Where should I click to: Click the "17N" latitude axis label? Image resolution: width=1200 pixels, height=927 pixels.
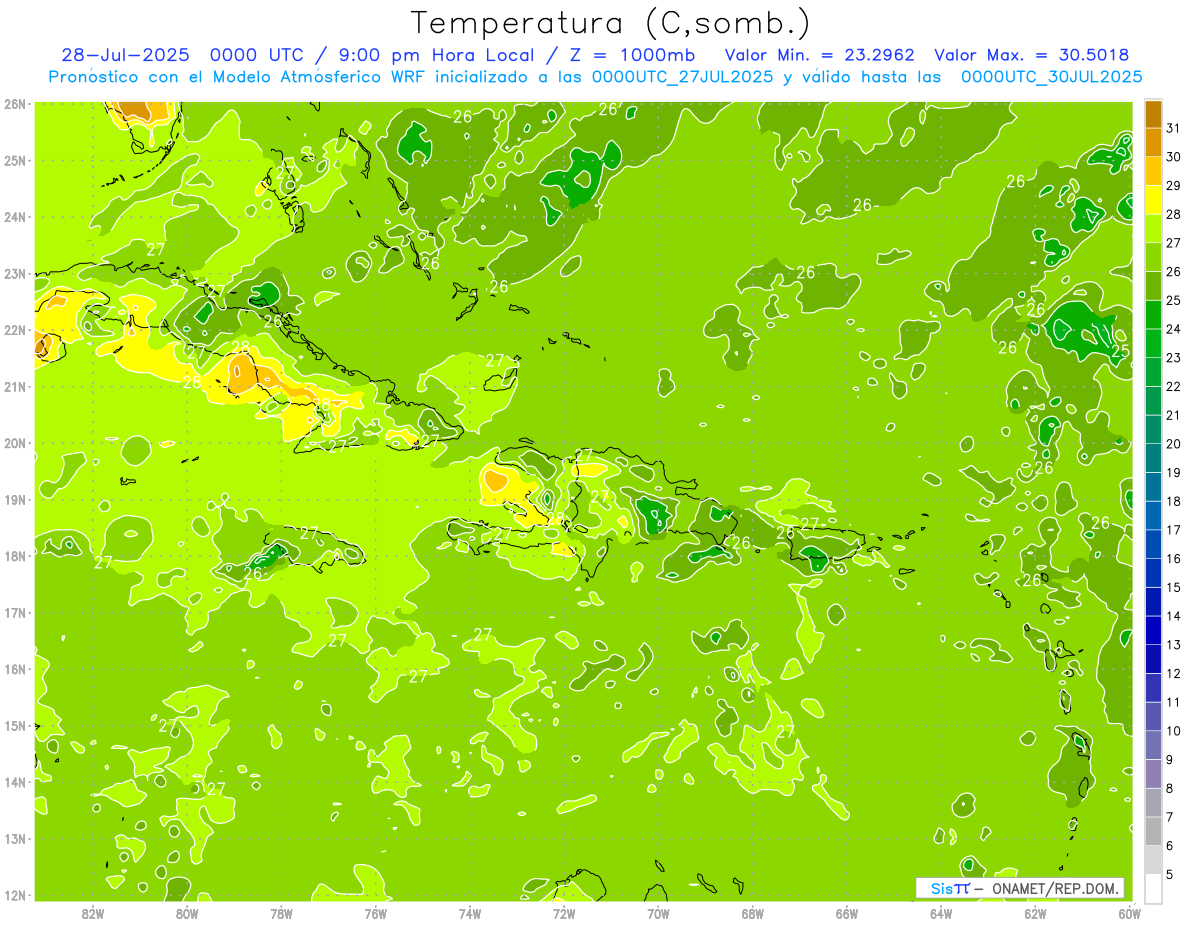pos(15,612)
